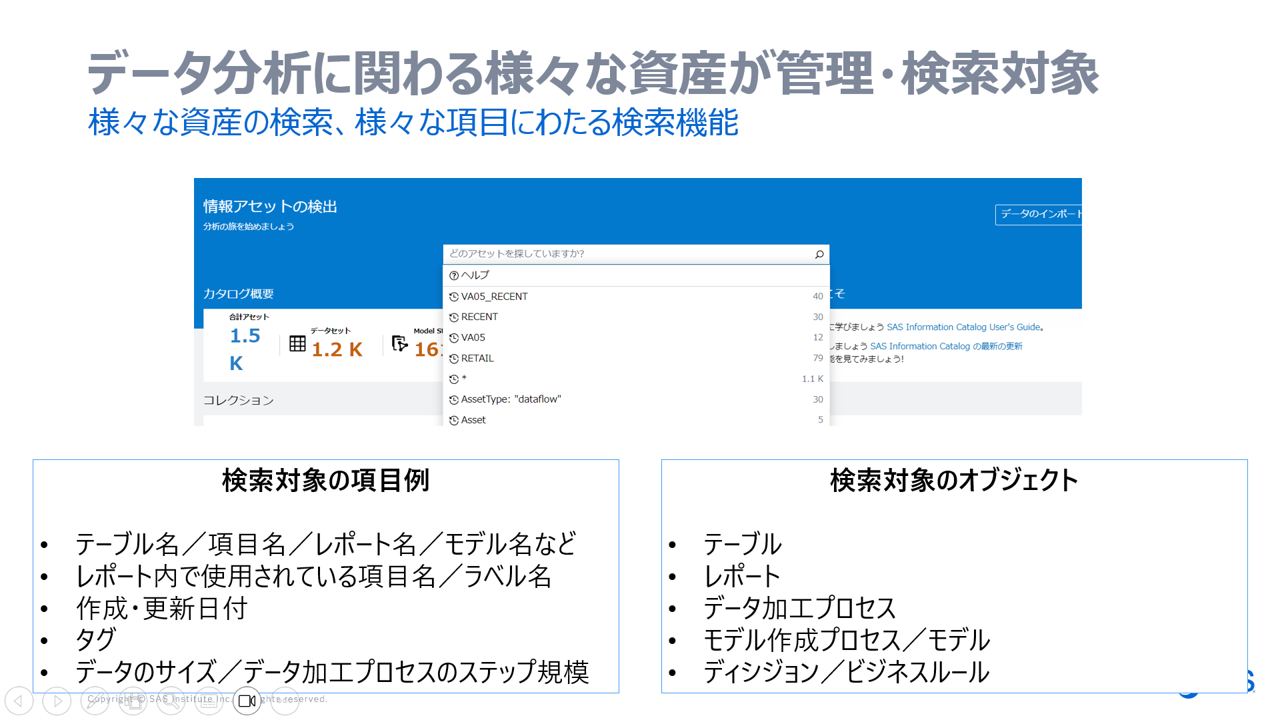Viewport: 1280px width, 720px height.
Task: Click the データのインポート button
Action: pos(1039,214)
